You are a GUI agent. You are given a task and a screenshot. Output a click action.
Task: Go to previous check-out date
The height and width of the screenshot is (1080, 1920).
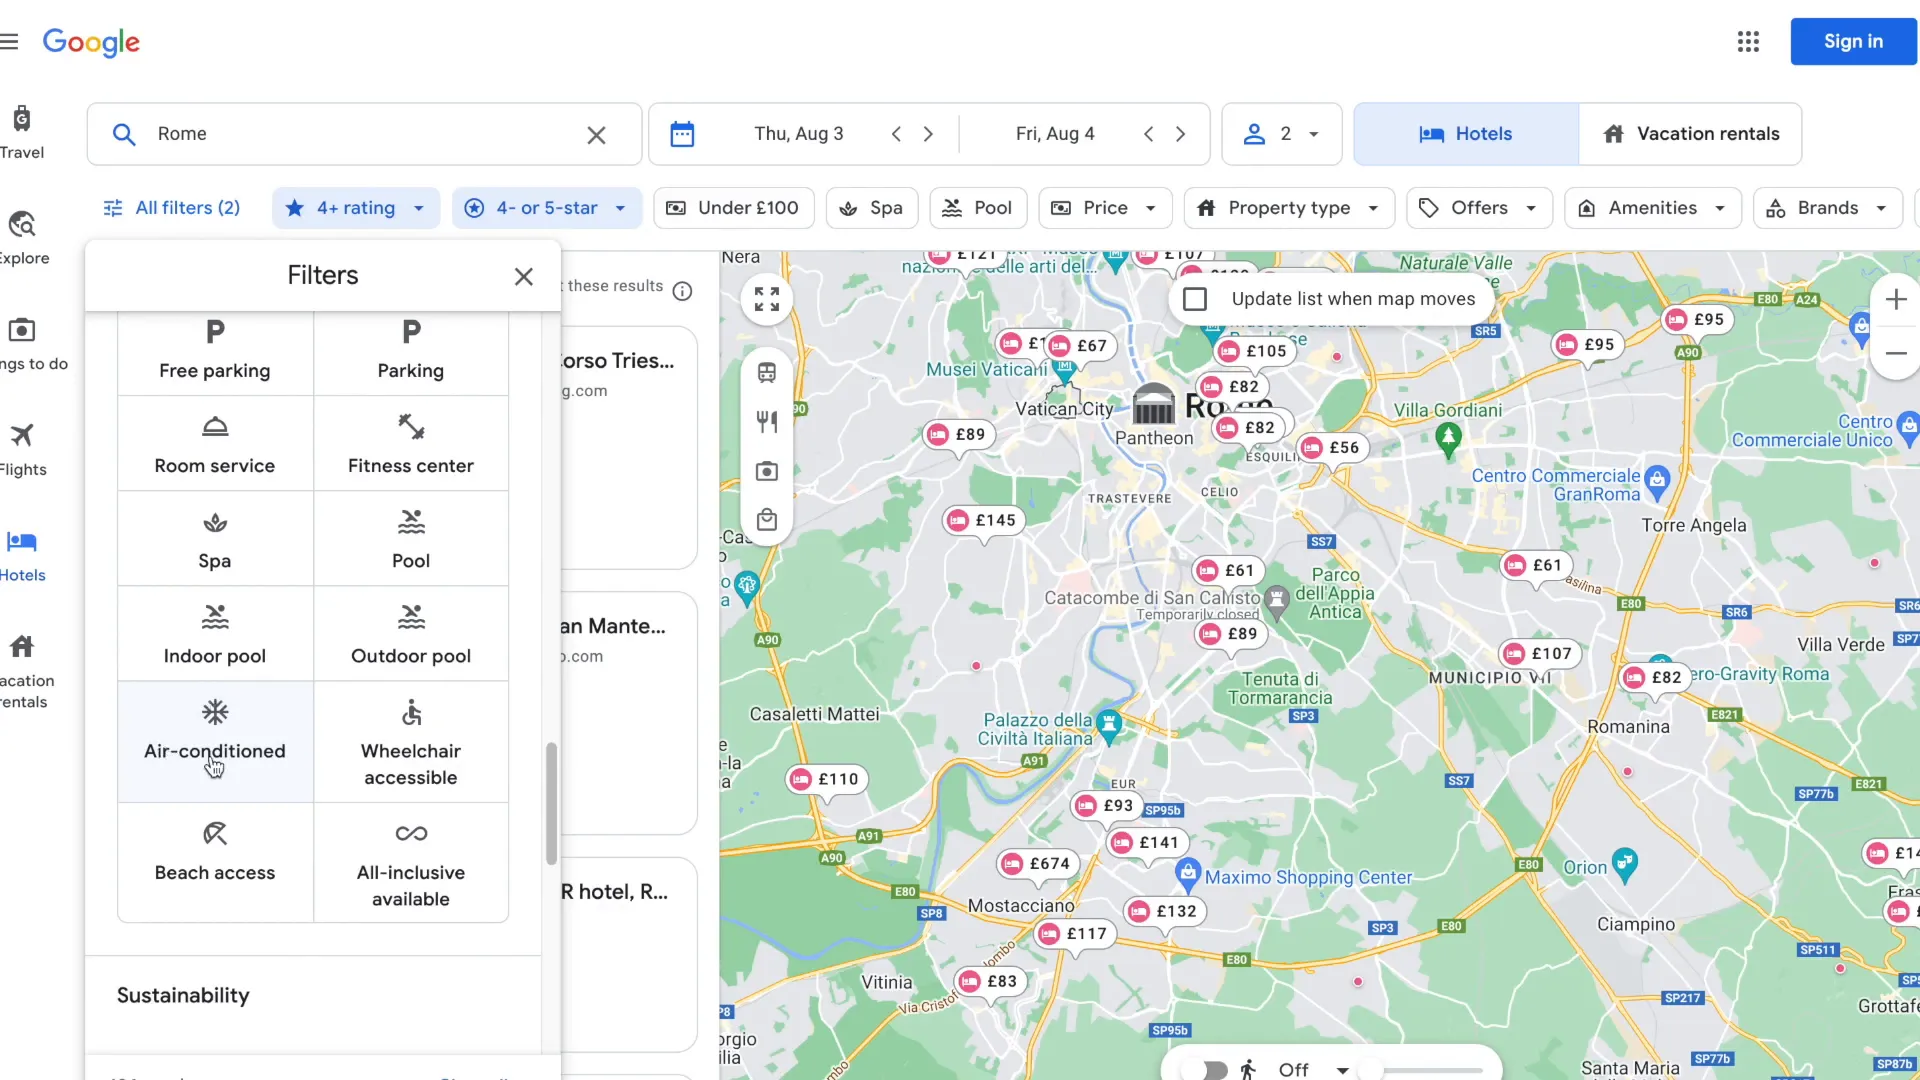pyautogui.click(x=1148, y=134)
